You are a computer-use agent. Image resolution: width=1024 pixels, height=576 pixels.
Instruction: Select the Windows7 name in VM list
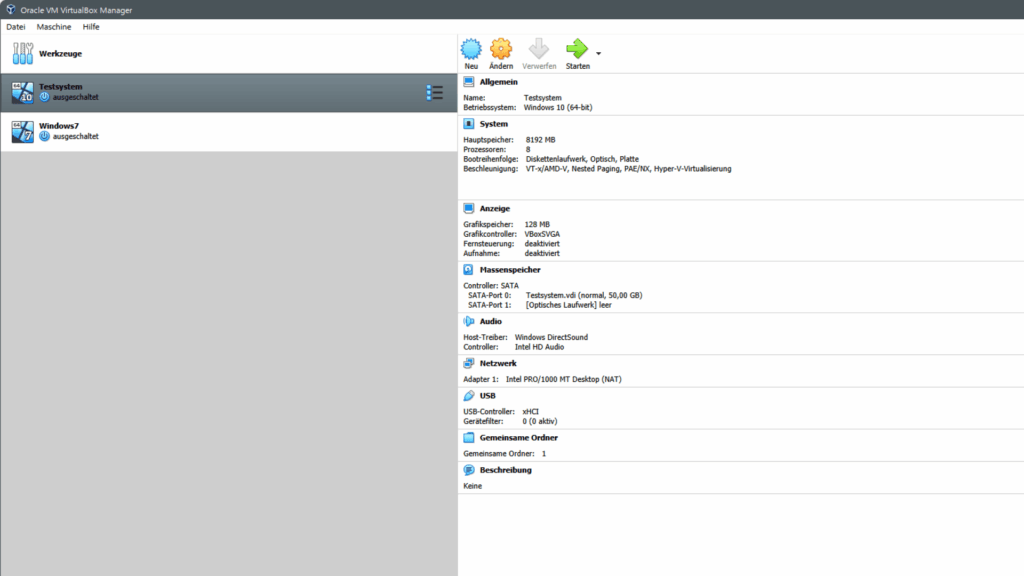click(59, 125)
